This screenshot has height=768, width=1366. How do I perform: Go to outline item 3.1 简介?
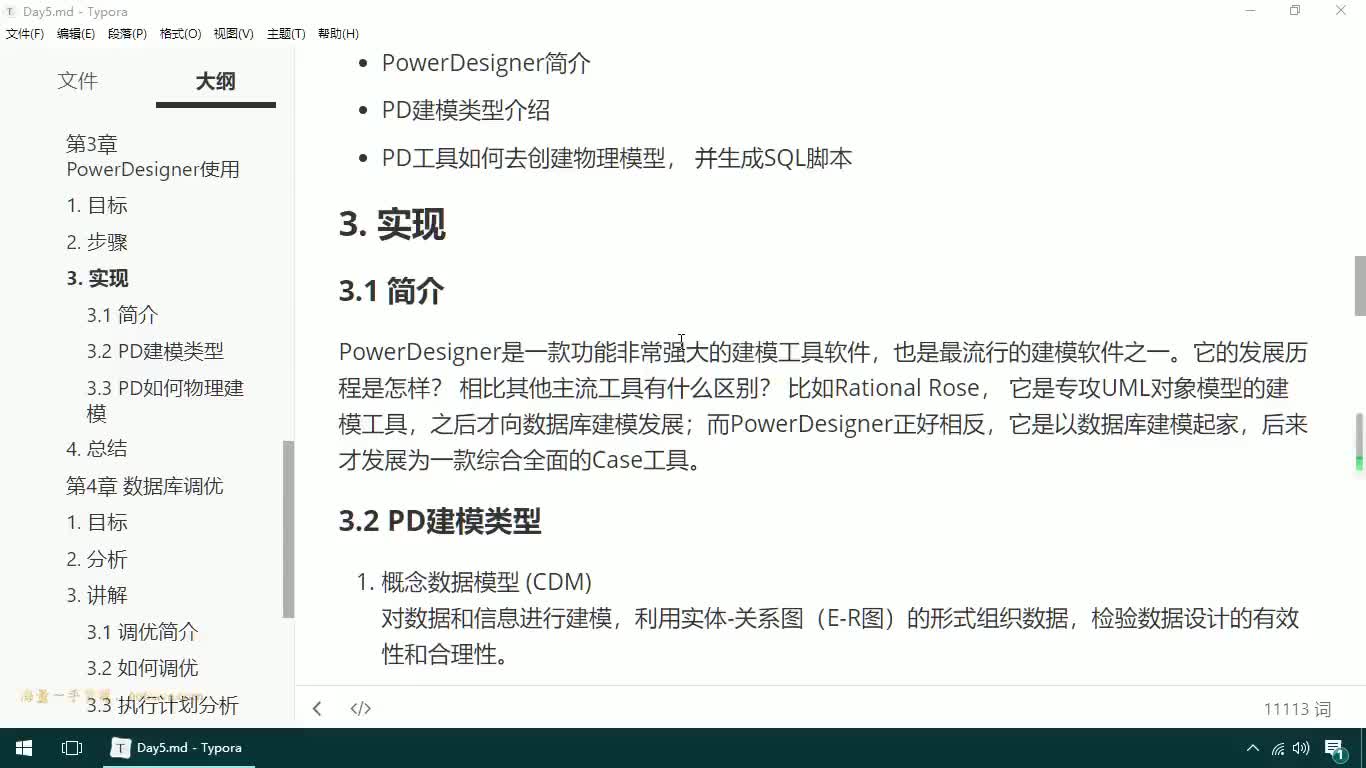tap(122, 315)
